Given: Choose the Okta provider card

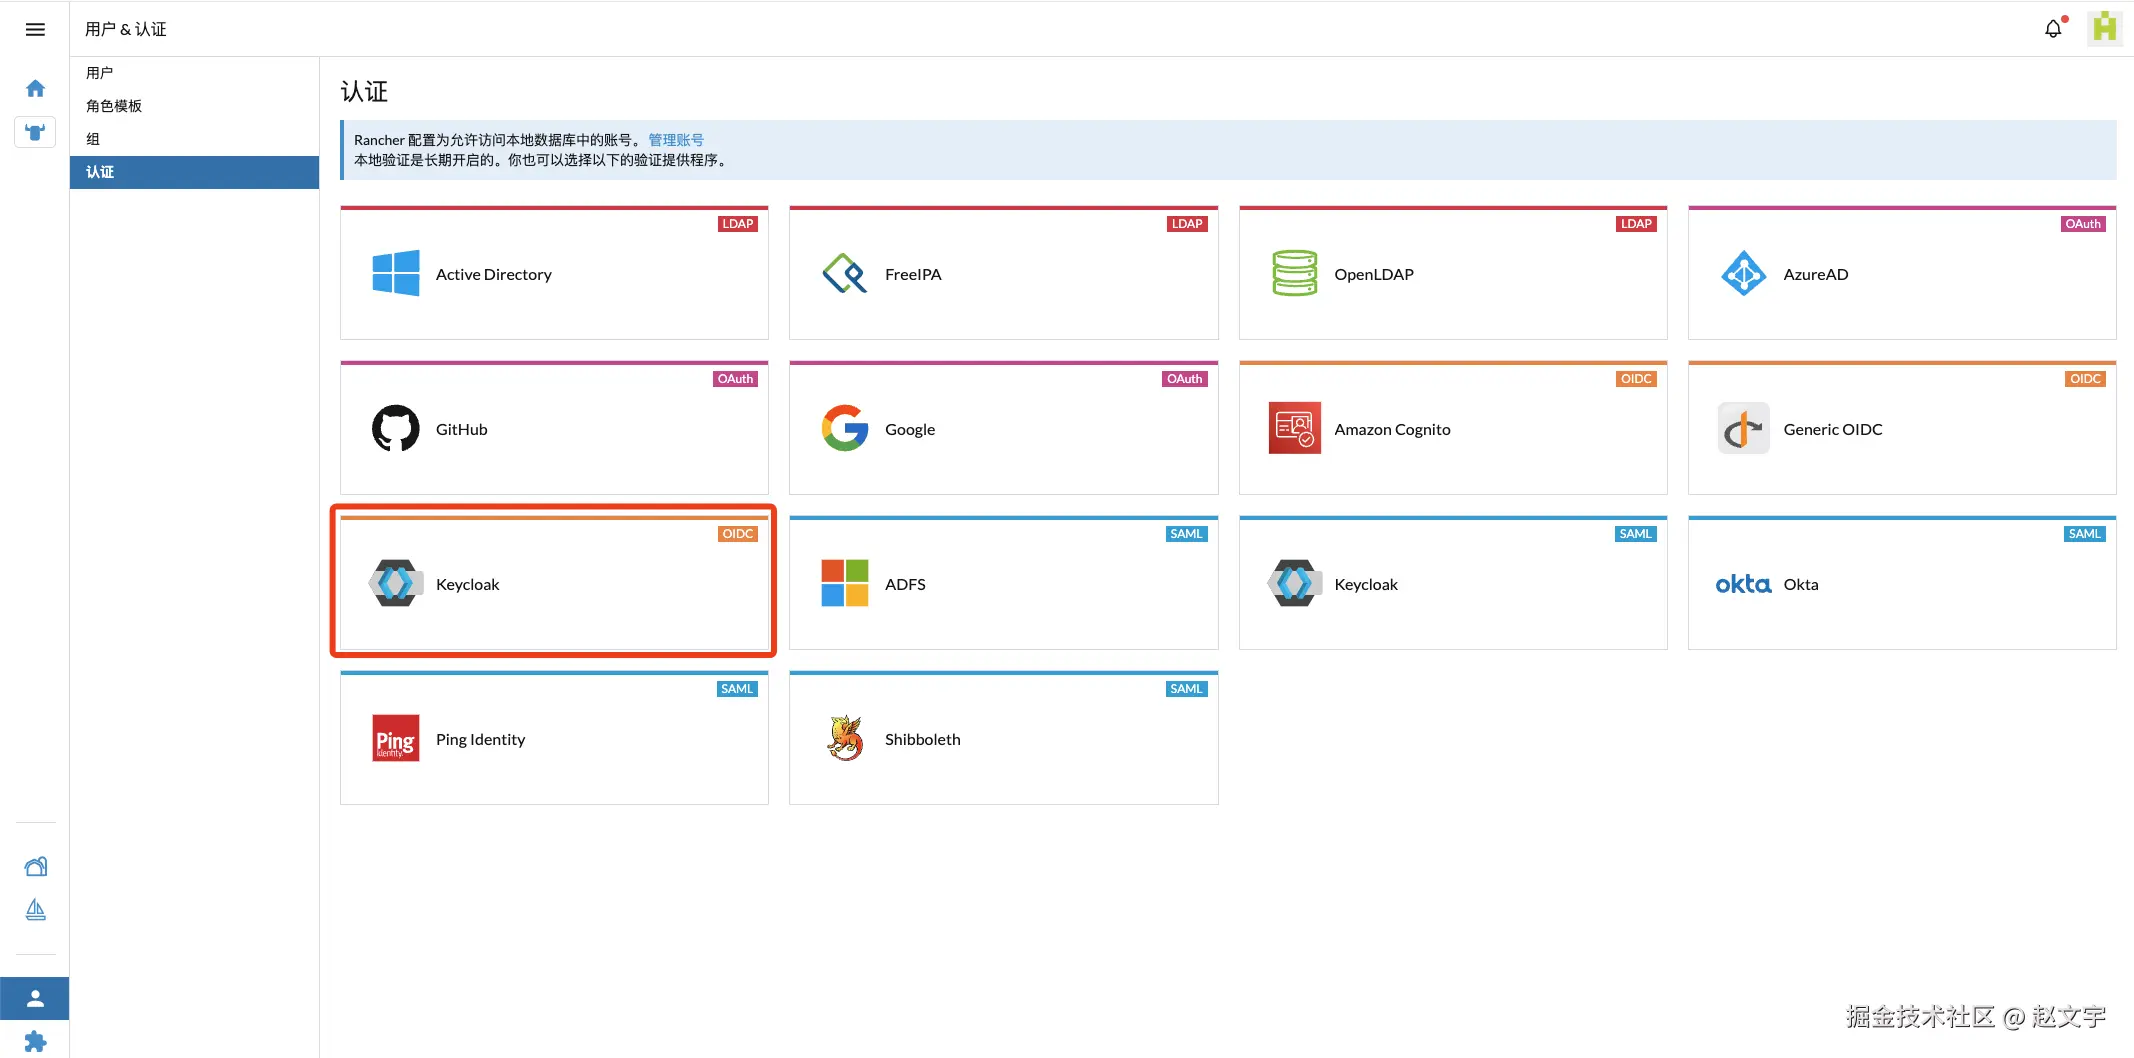Looking at the screenshot, I should [x=1902, y=583].
